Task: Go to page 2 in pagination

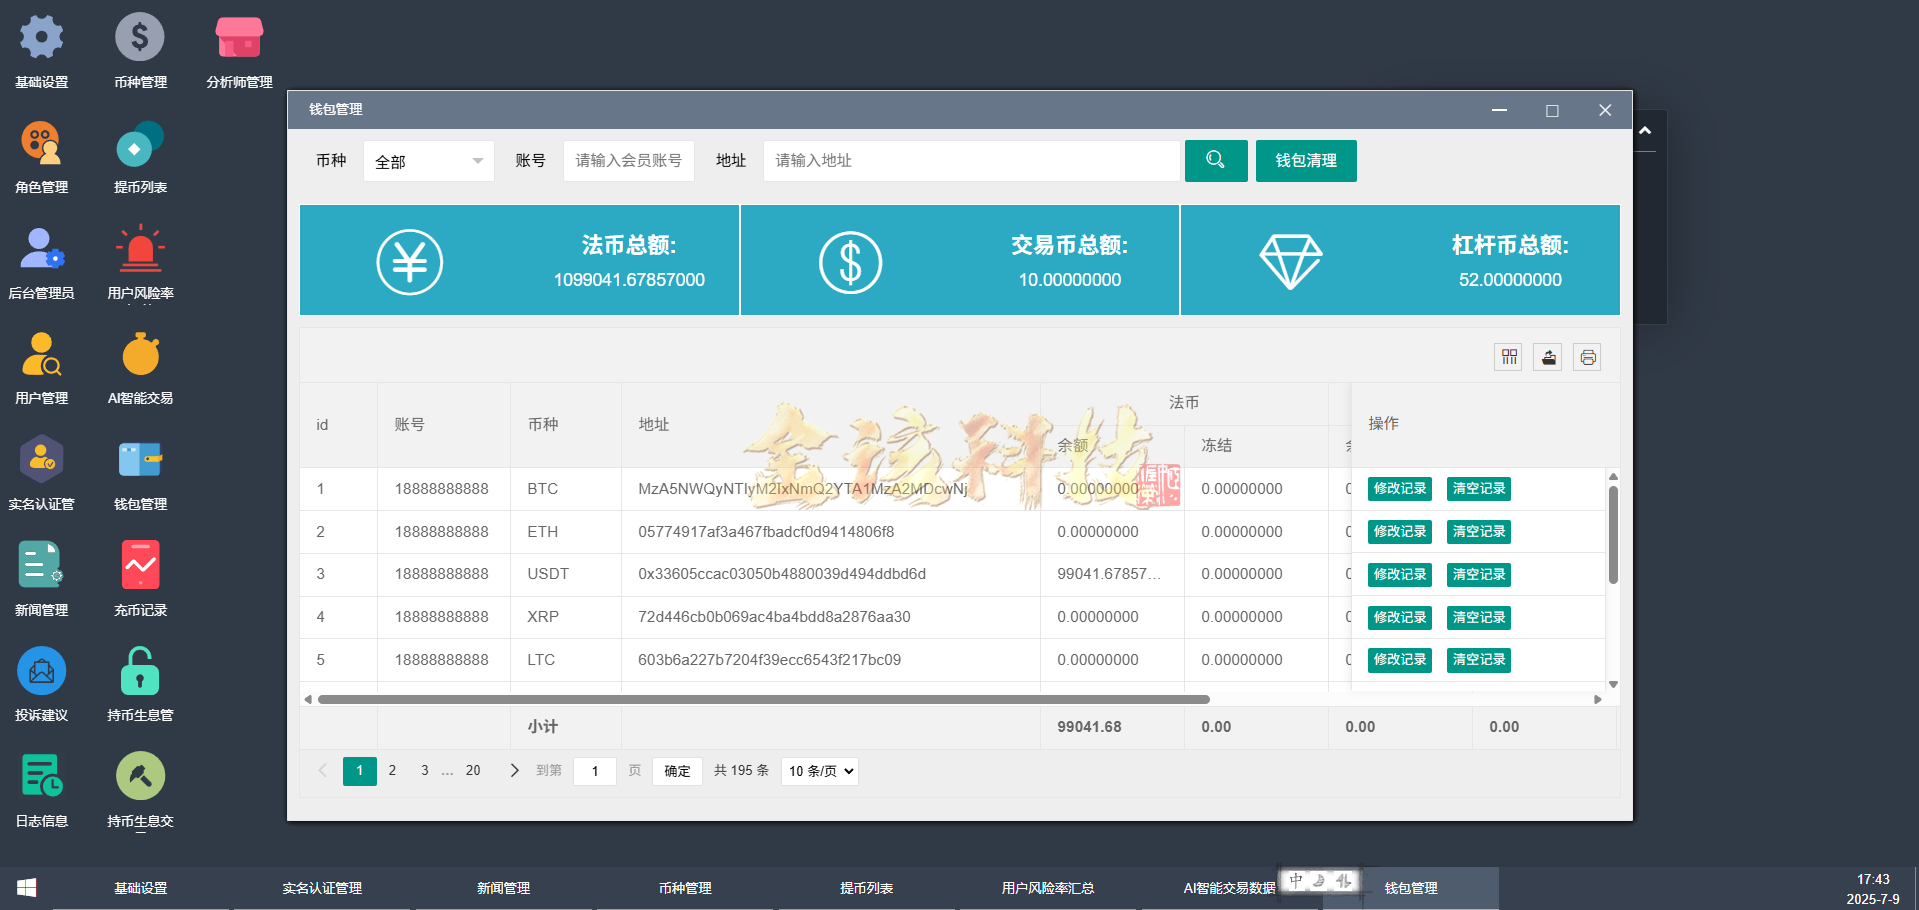Action: click(392, 770)
